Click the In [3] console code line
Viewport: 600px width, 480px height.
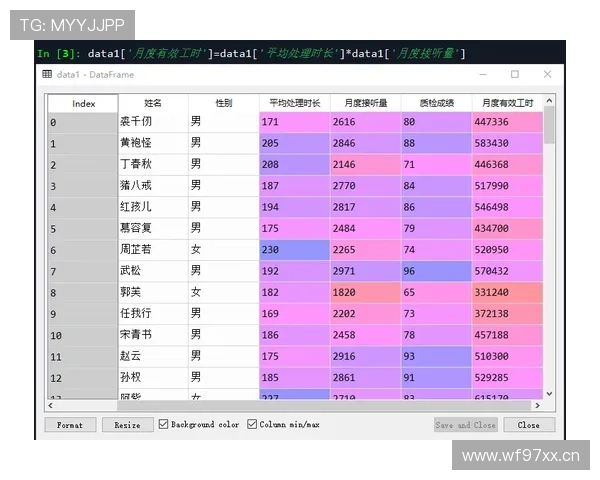(251, 53)
